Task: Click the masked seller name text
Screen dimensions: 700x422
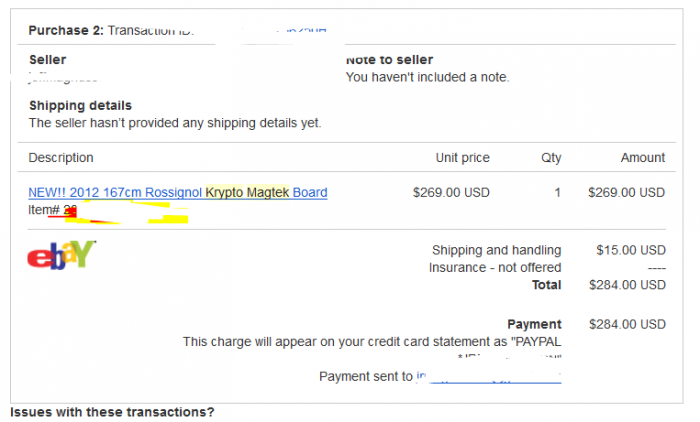Action: (x=65, y=78)
